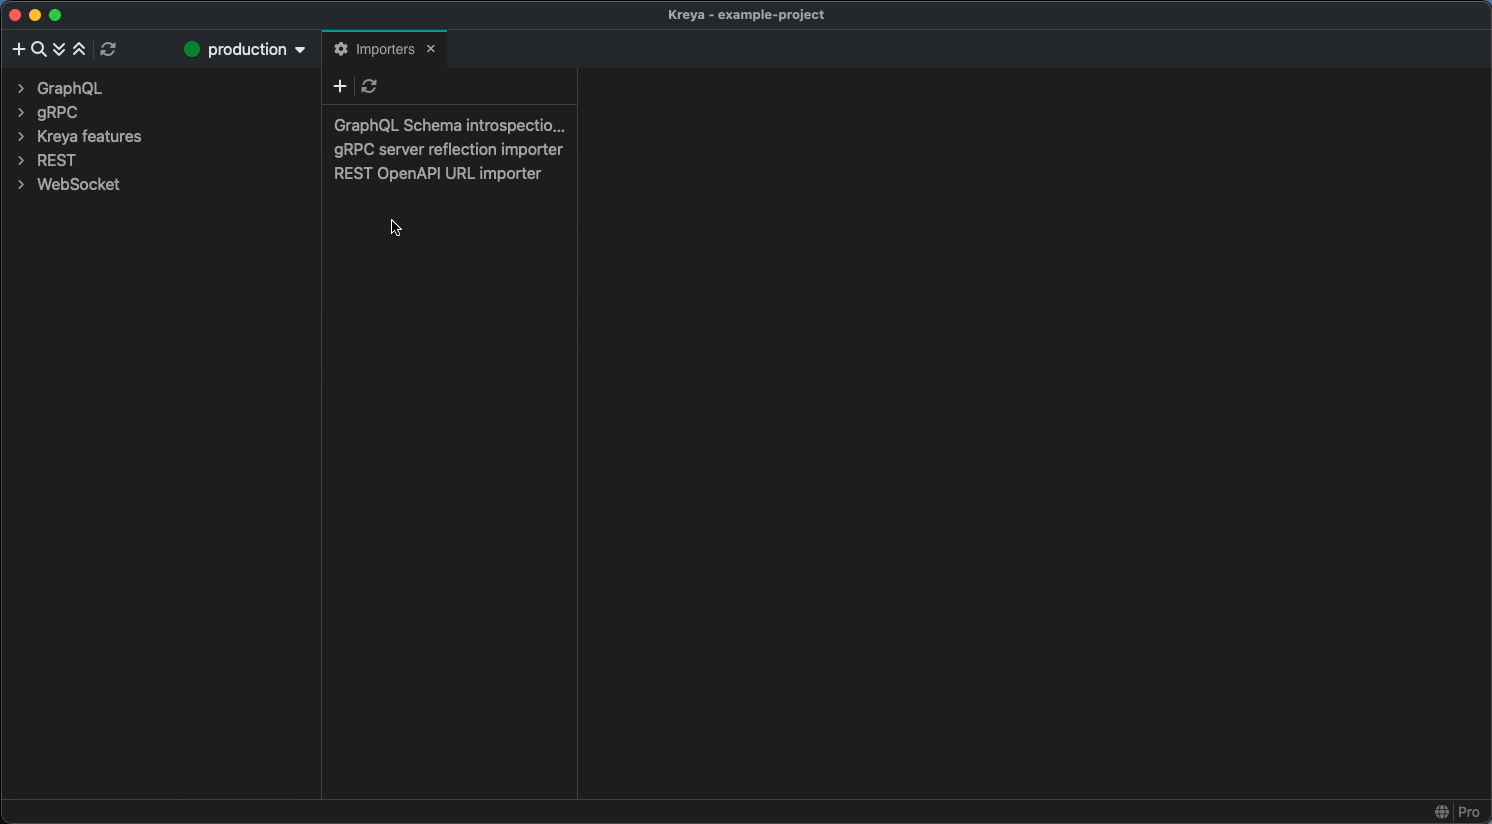Expand the GraphQL folder chevron
This screenshot has width=1492, height=824.
[21, 89]
